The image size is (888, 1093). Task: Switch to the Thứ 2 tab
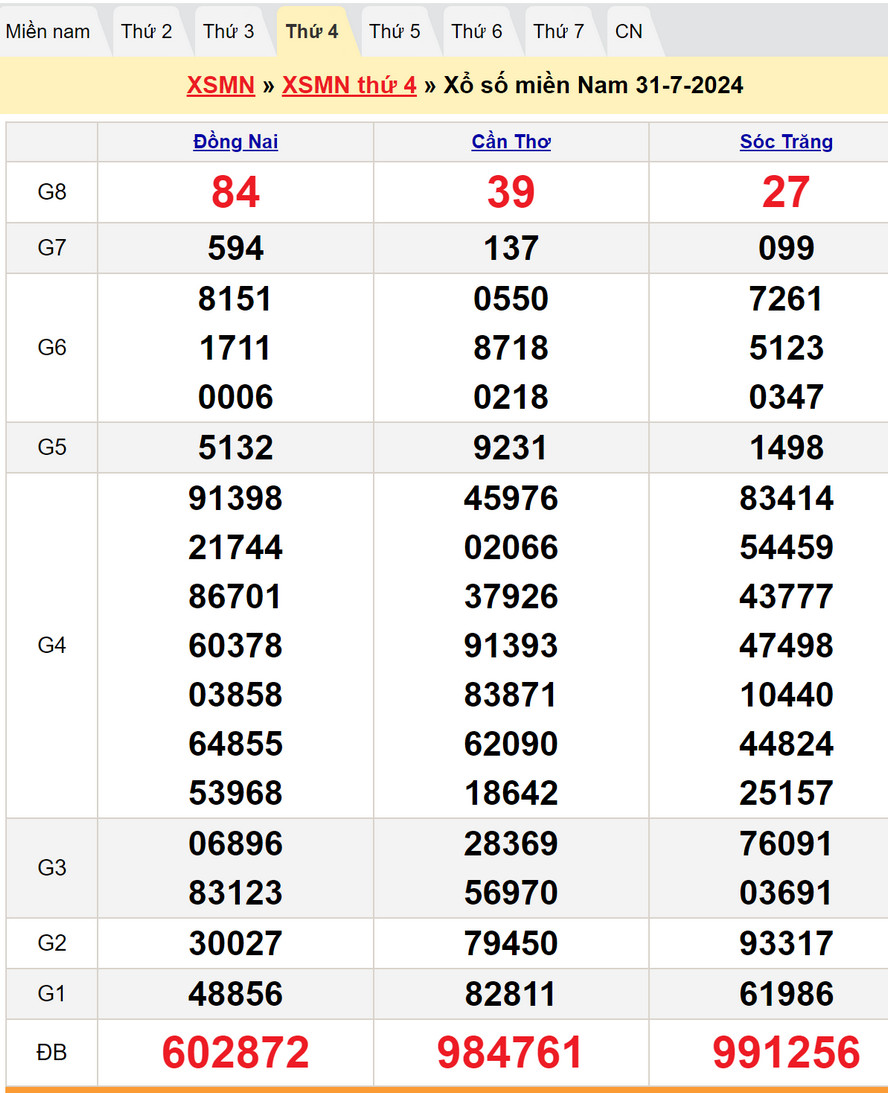tap(146, 31)
